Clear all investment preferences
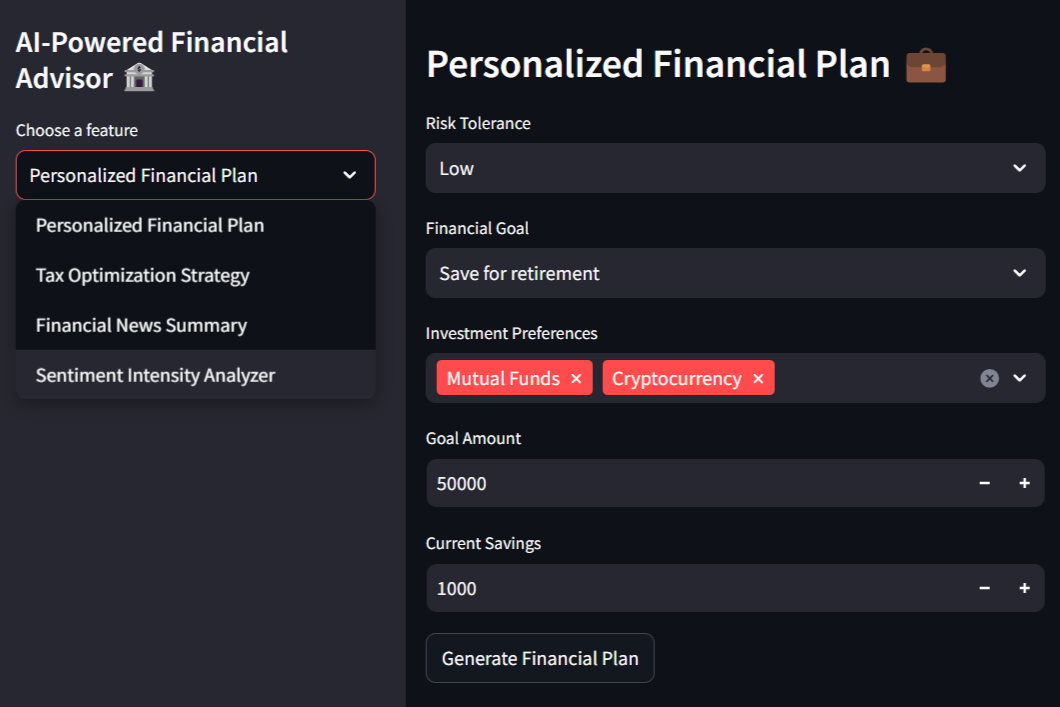Viewport: 1060px width, 707px height. pos(989,378)
